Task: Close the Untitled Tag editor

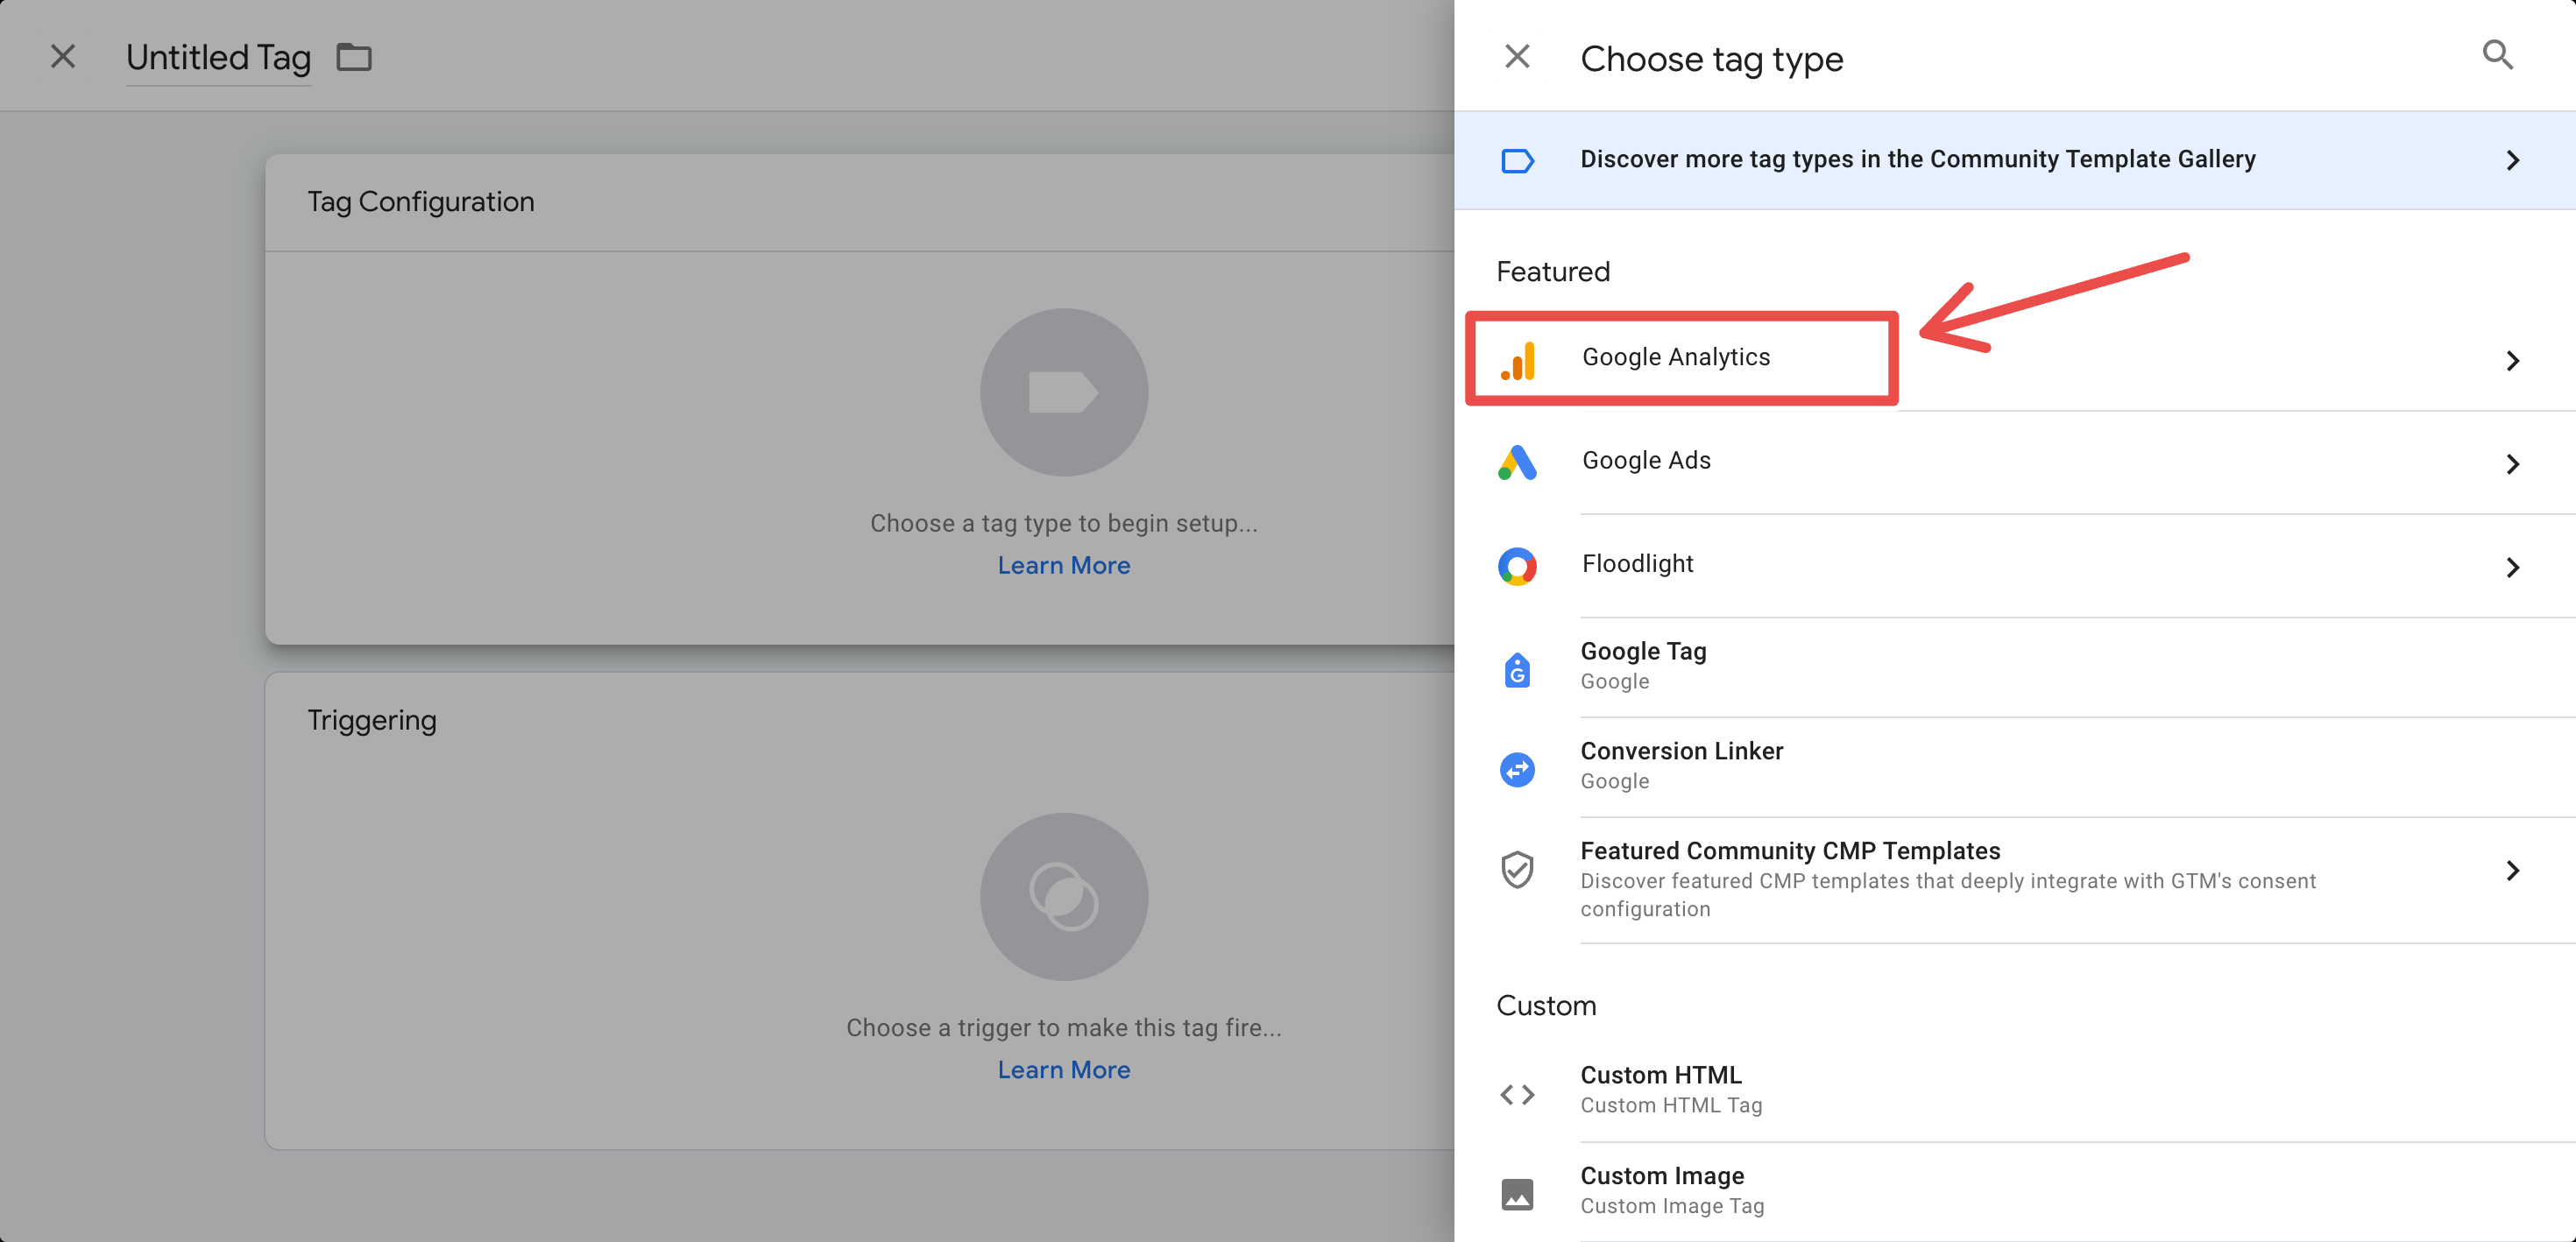Action: 63,57
